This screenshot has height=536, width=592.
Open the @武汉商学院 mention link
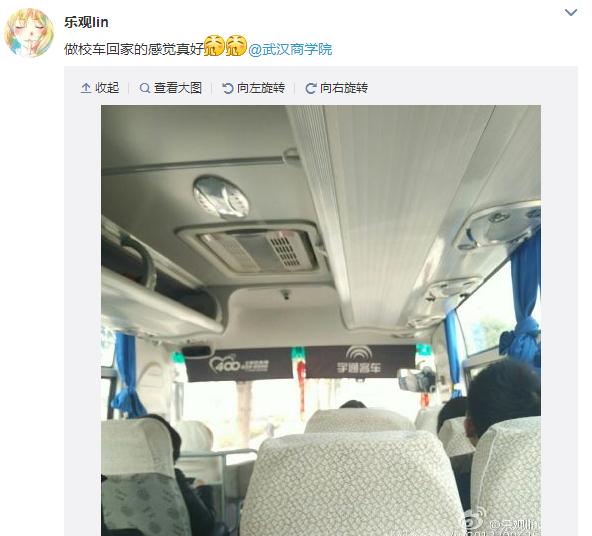290,49
